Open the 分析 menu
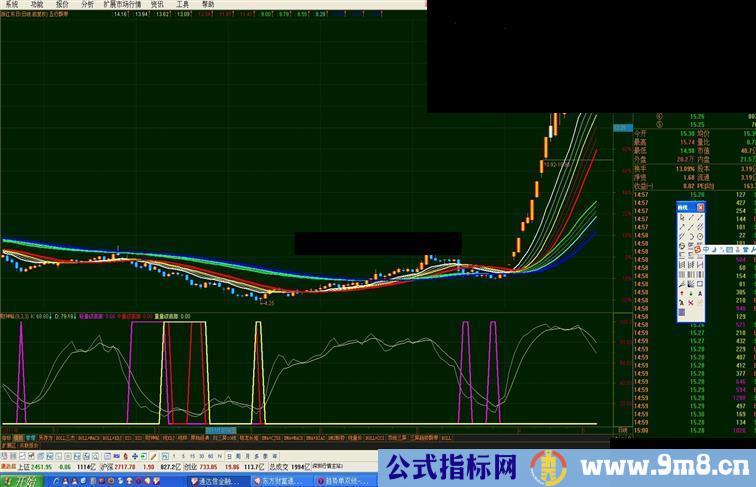756x487 pixels. 88,4
